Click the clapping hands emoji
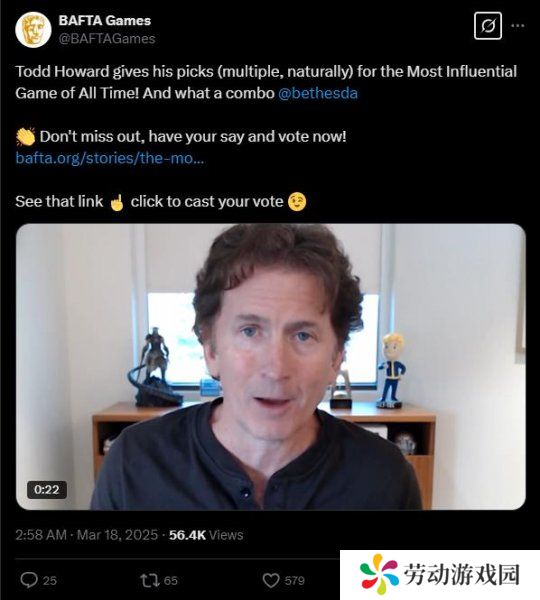Viewport: 540px width, 600px height. click(26, 137)
